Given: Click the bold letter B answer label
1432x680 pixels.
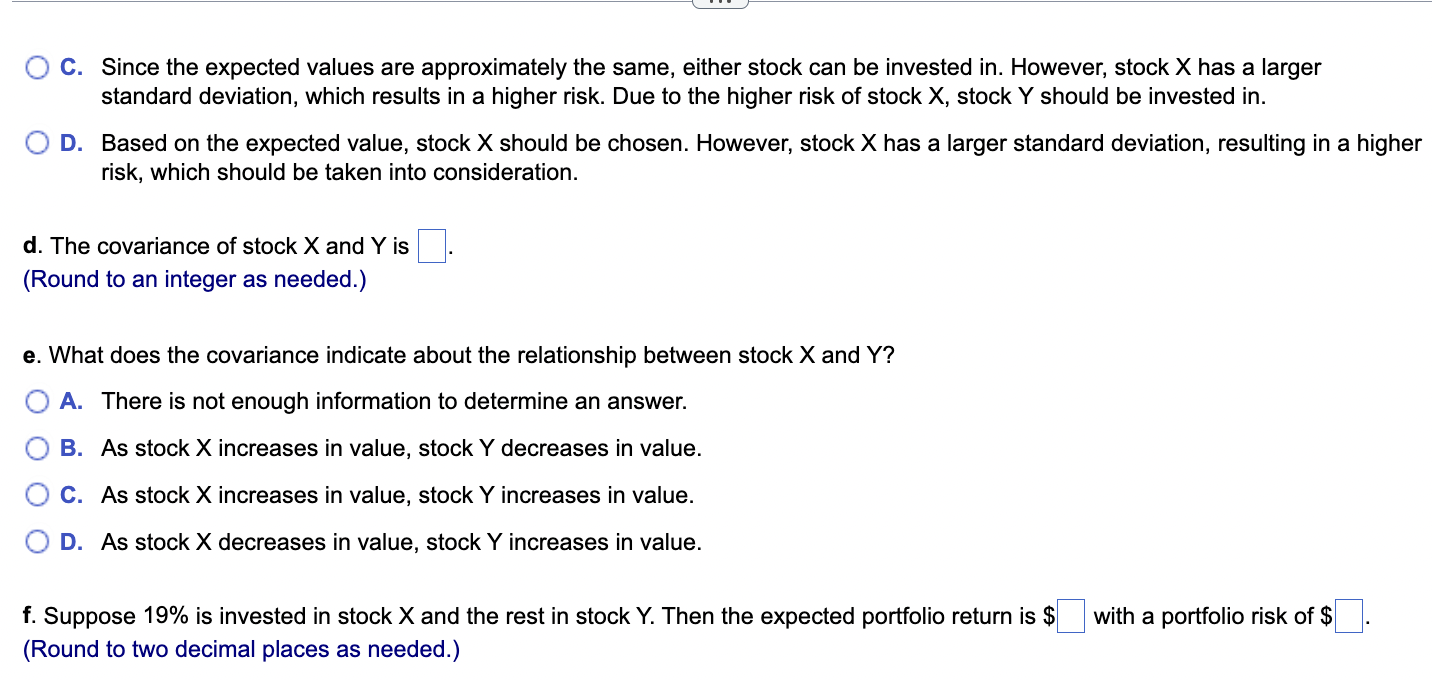Looking at the screenshot, I should click(69, 448).
